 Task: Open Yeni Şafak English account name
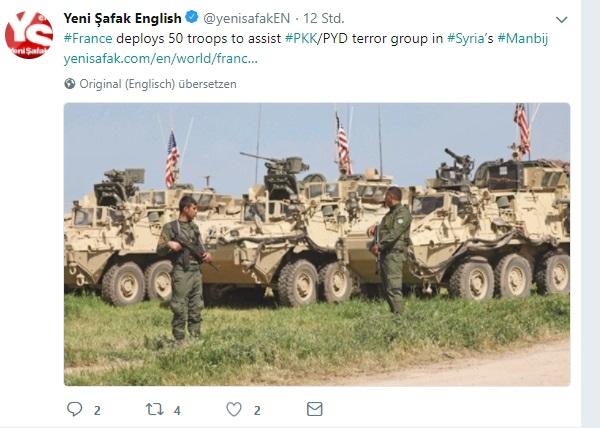click(122, 18)
